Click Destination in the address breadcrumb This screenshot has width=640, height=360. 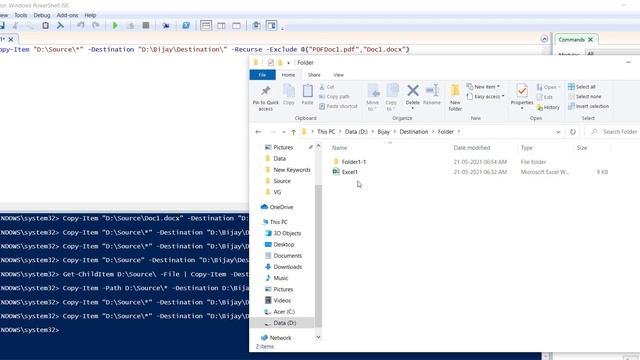[413, 132]
